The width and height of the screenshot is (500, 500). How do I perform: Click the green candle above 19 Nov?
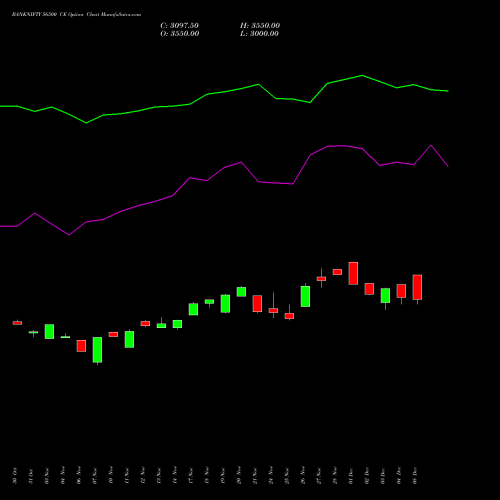pyautogui.click(x=225, y=304)
